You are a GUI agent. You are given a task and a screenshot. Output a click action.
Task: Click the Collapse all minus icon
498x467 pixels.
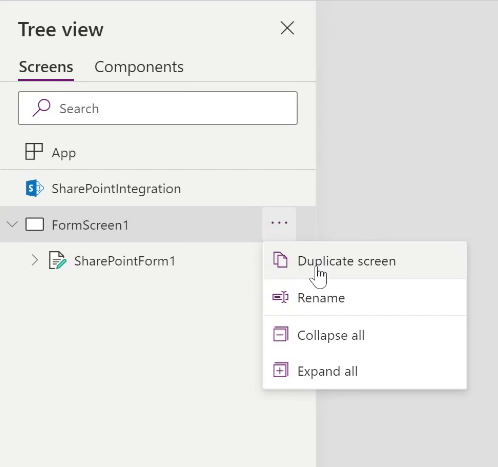pyautogui.click(x=281, y=334)
